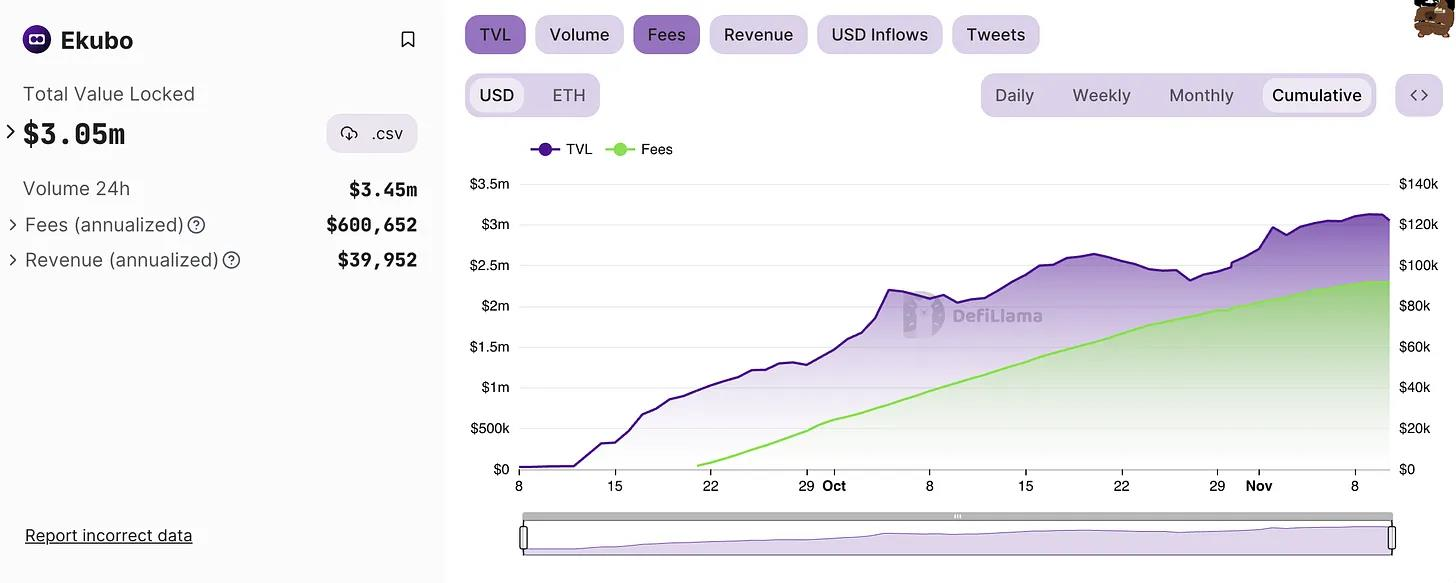Enable the Volume chart metric

(x=579, y=35)
